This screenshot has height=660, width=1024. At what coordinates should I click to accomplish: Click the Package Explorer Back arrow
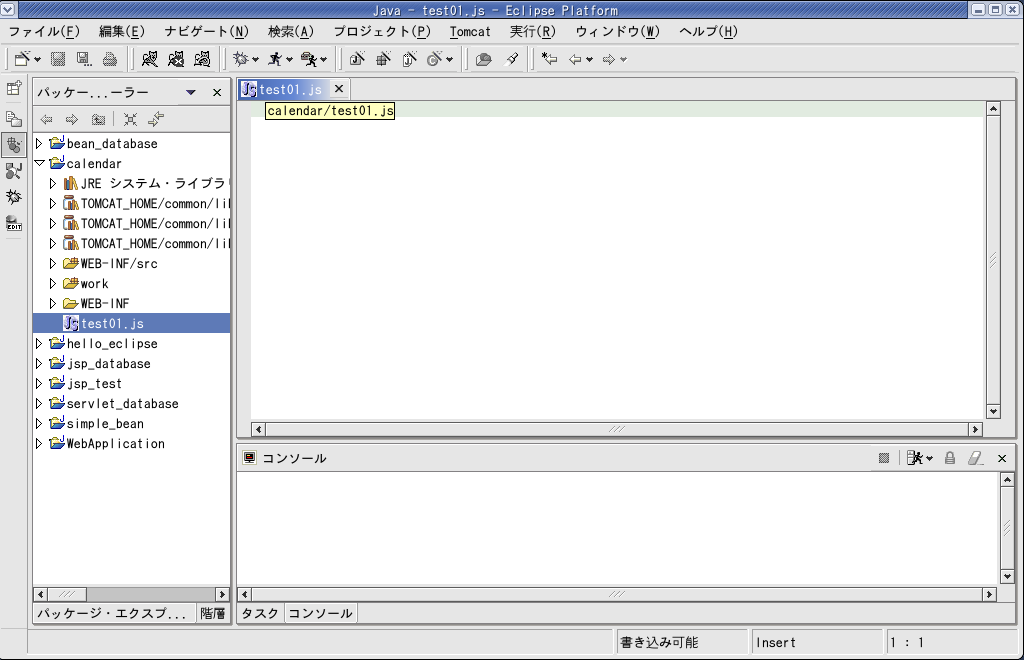point(46,119)
